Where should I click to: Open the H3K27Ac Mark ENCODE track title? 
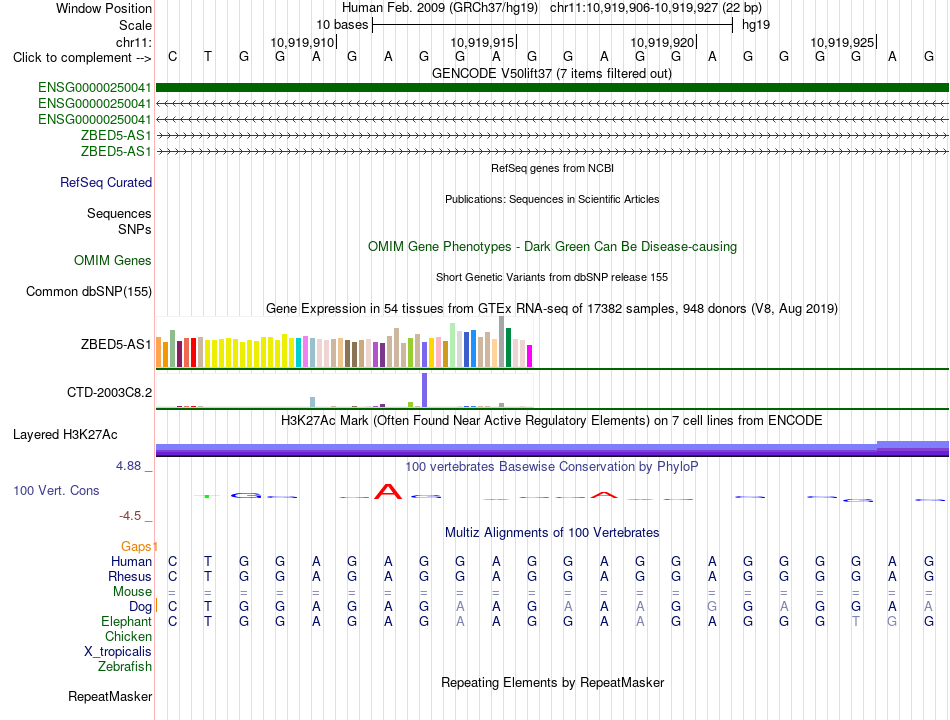tap(551, 421)
